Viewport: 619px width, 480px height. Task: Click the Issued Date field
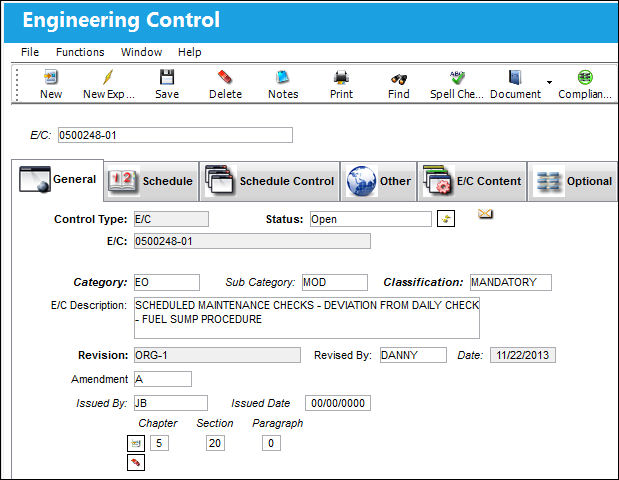(x=338, y=403)
